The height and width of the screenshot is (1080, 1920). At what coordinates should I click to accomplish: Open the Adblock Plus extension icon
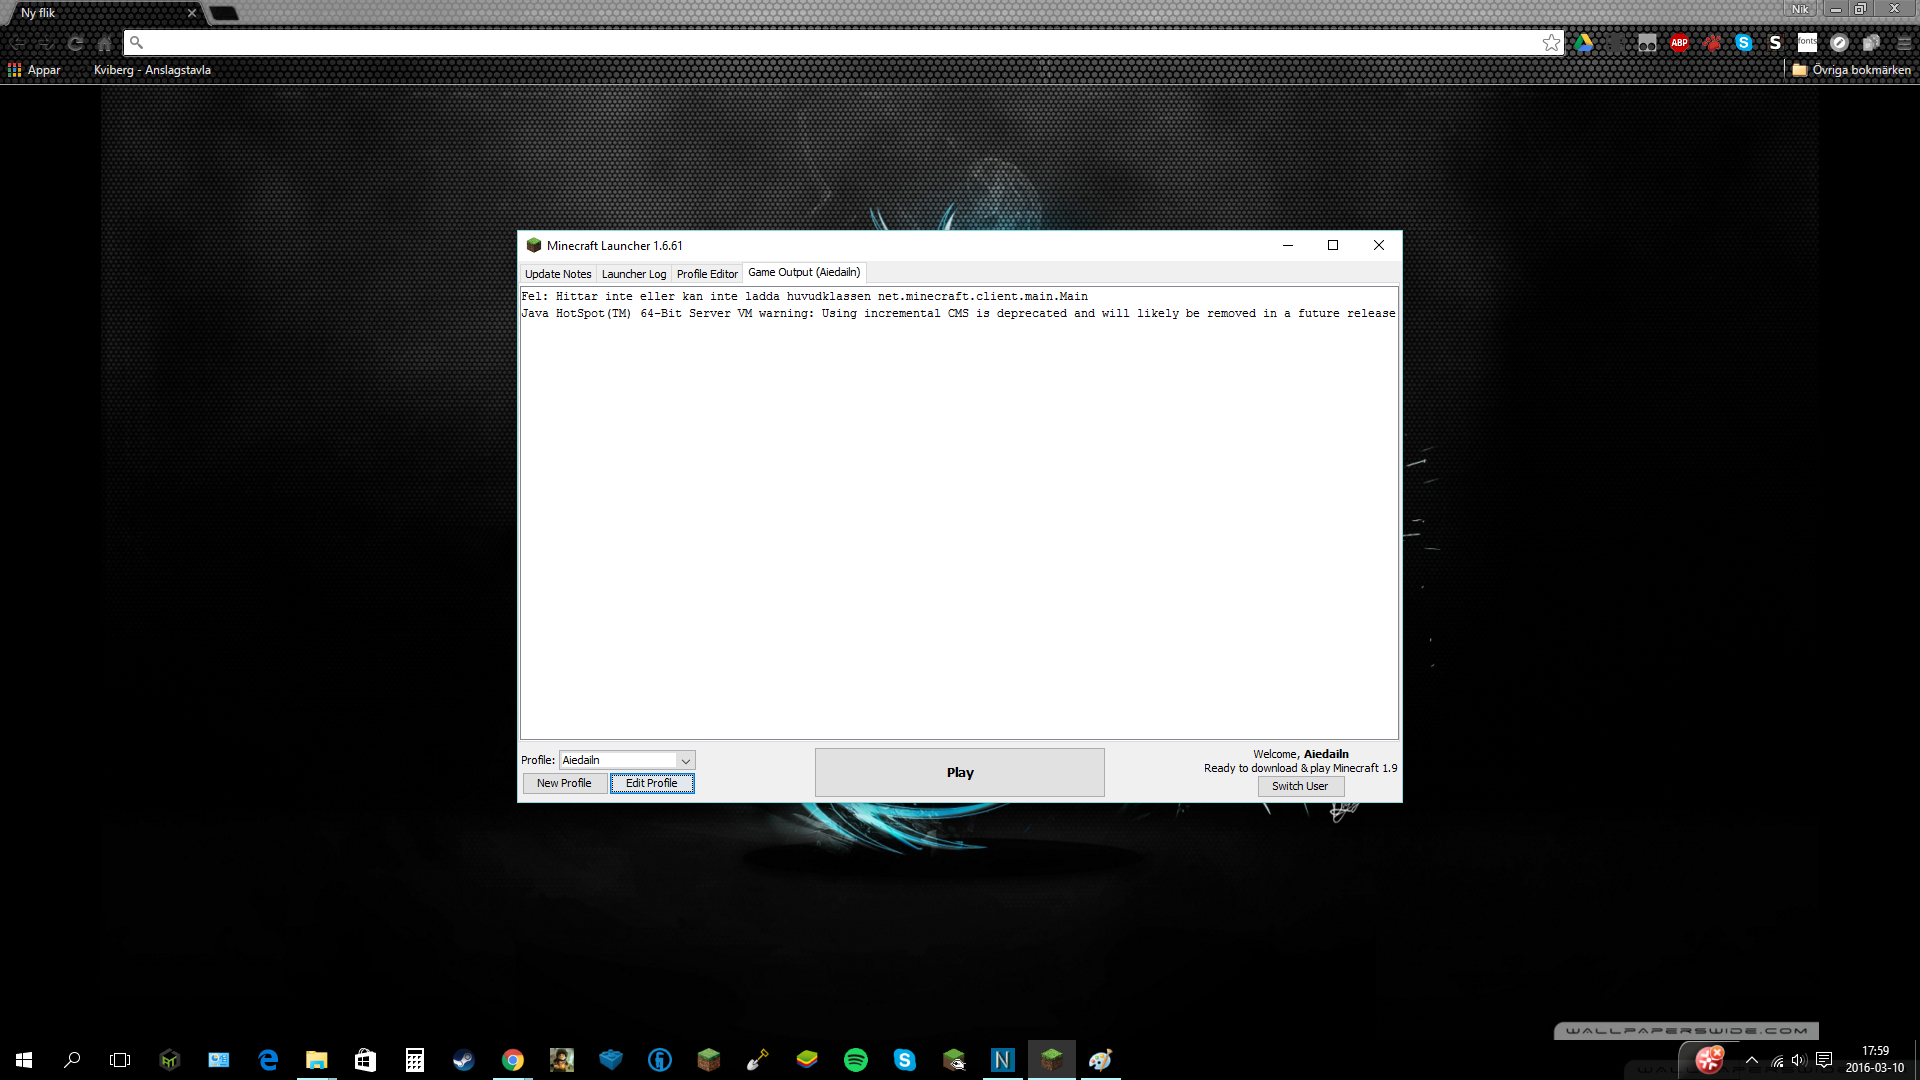click(1679, 43)
